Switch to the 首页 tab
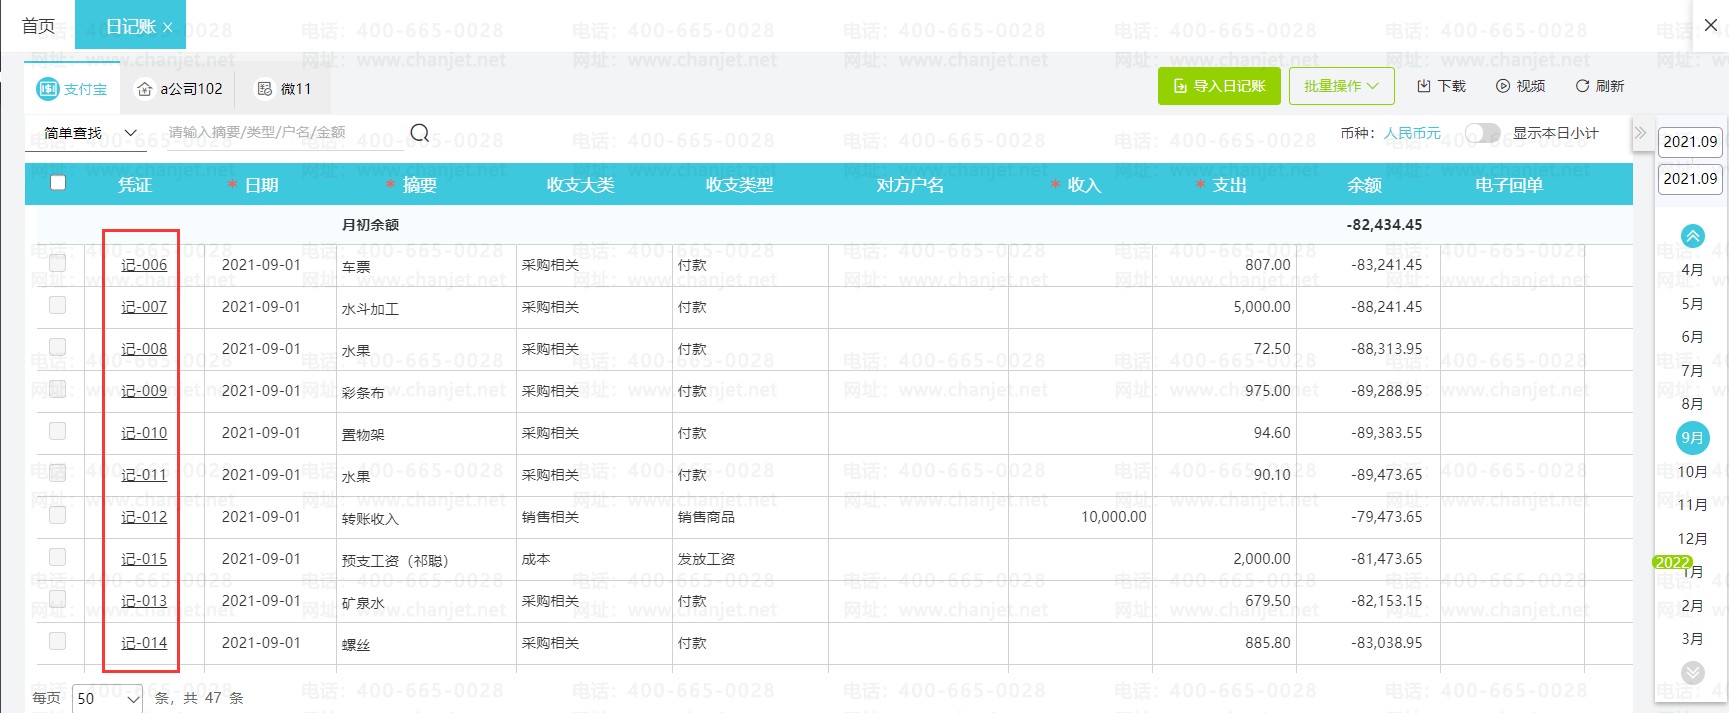This screenshot has width=1729, height=713. point(38,27)
